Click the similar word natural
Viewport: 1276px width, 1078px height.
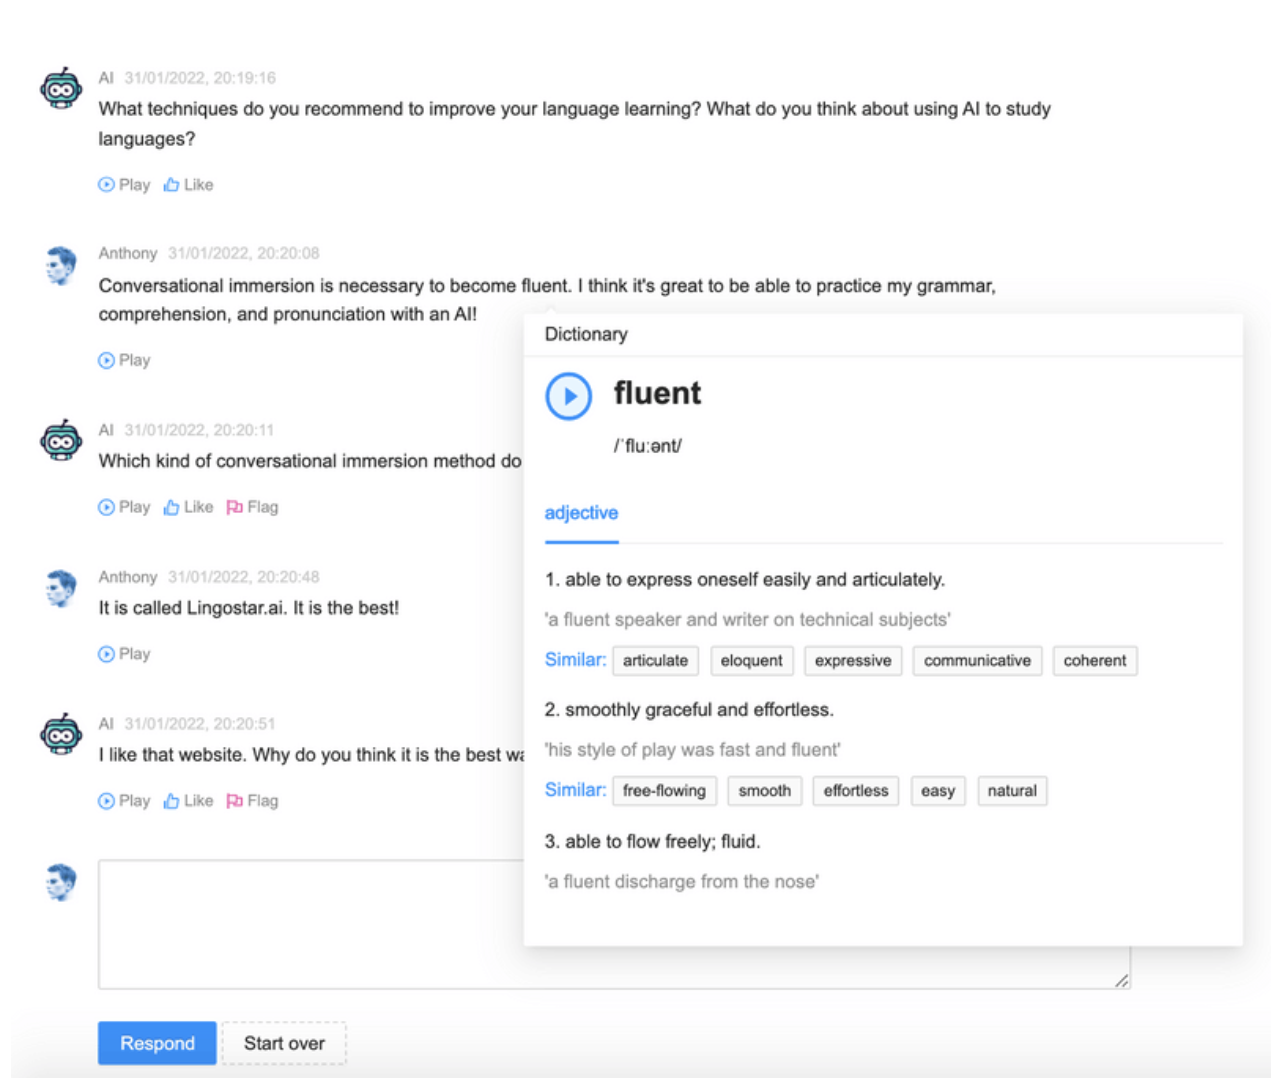1012,791
